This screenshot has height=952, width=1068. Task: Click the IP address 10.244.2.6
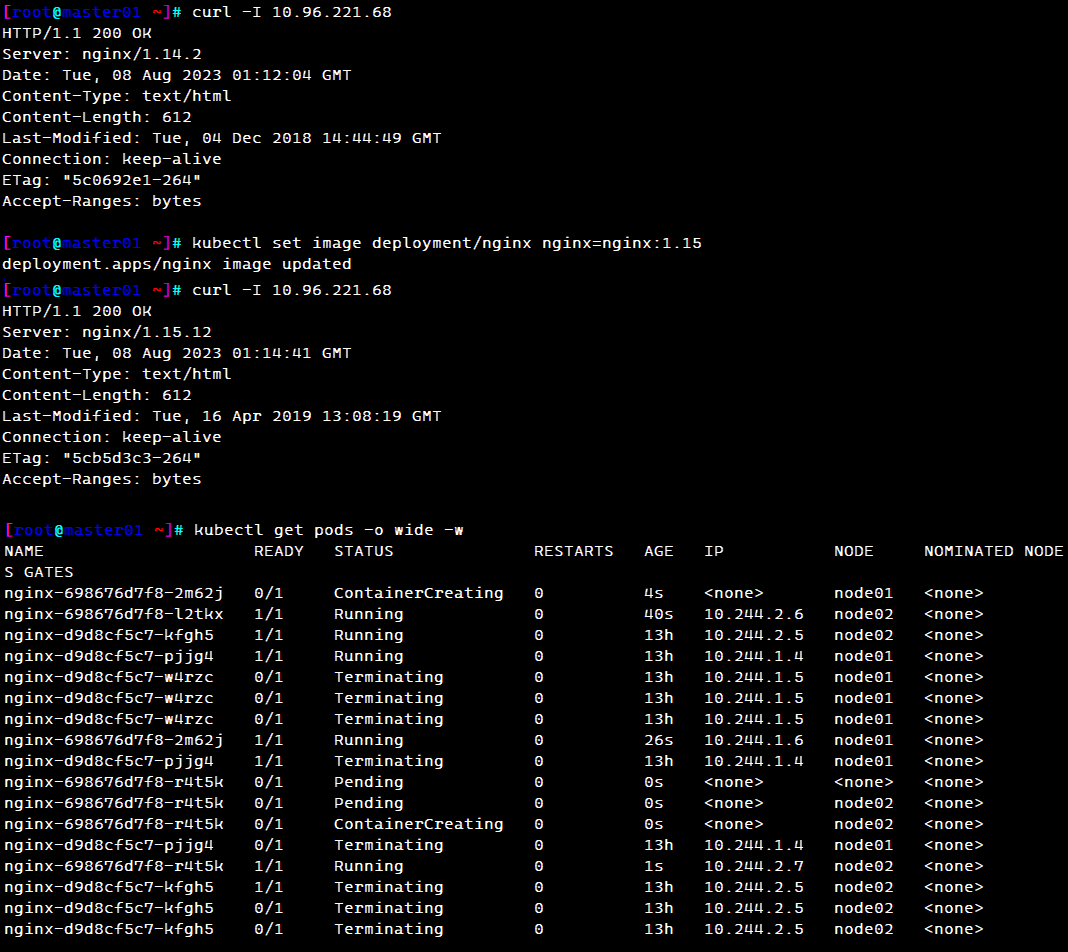754,614
